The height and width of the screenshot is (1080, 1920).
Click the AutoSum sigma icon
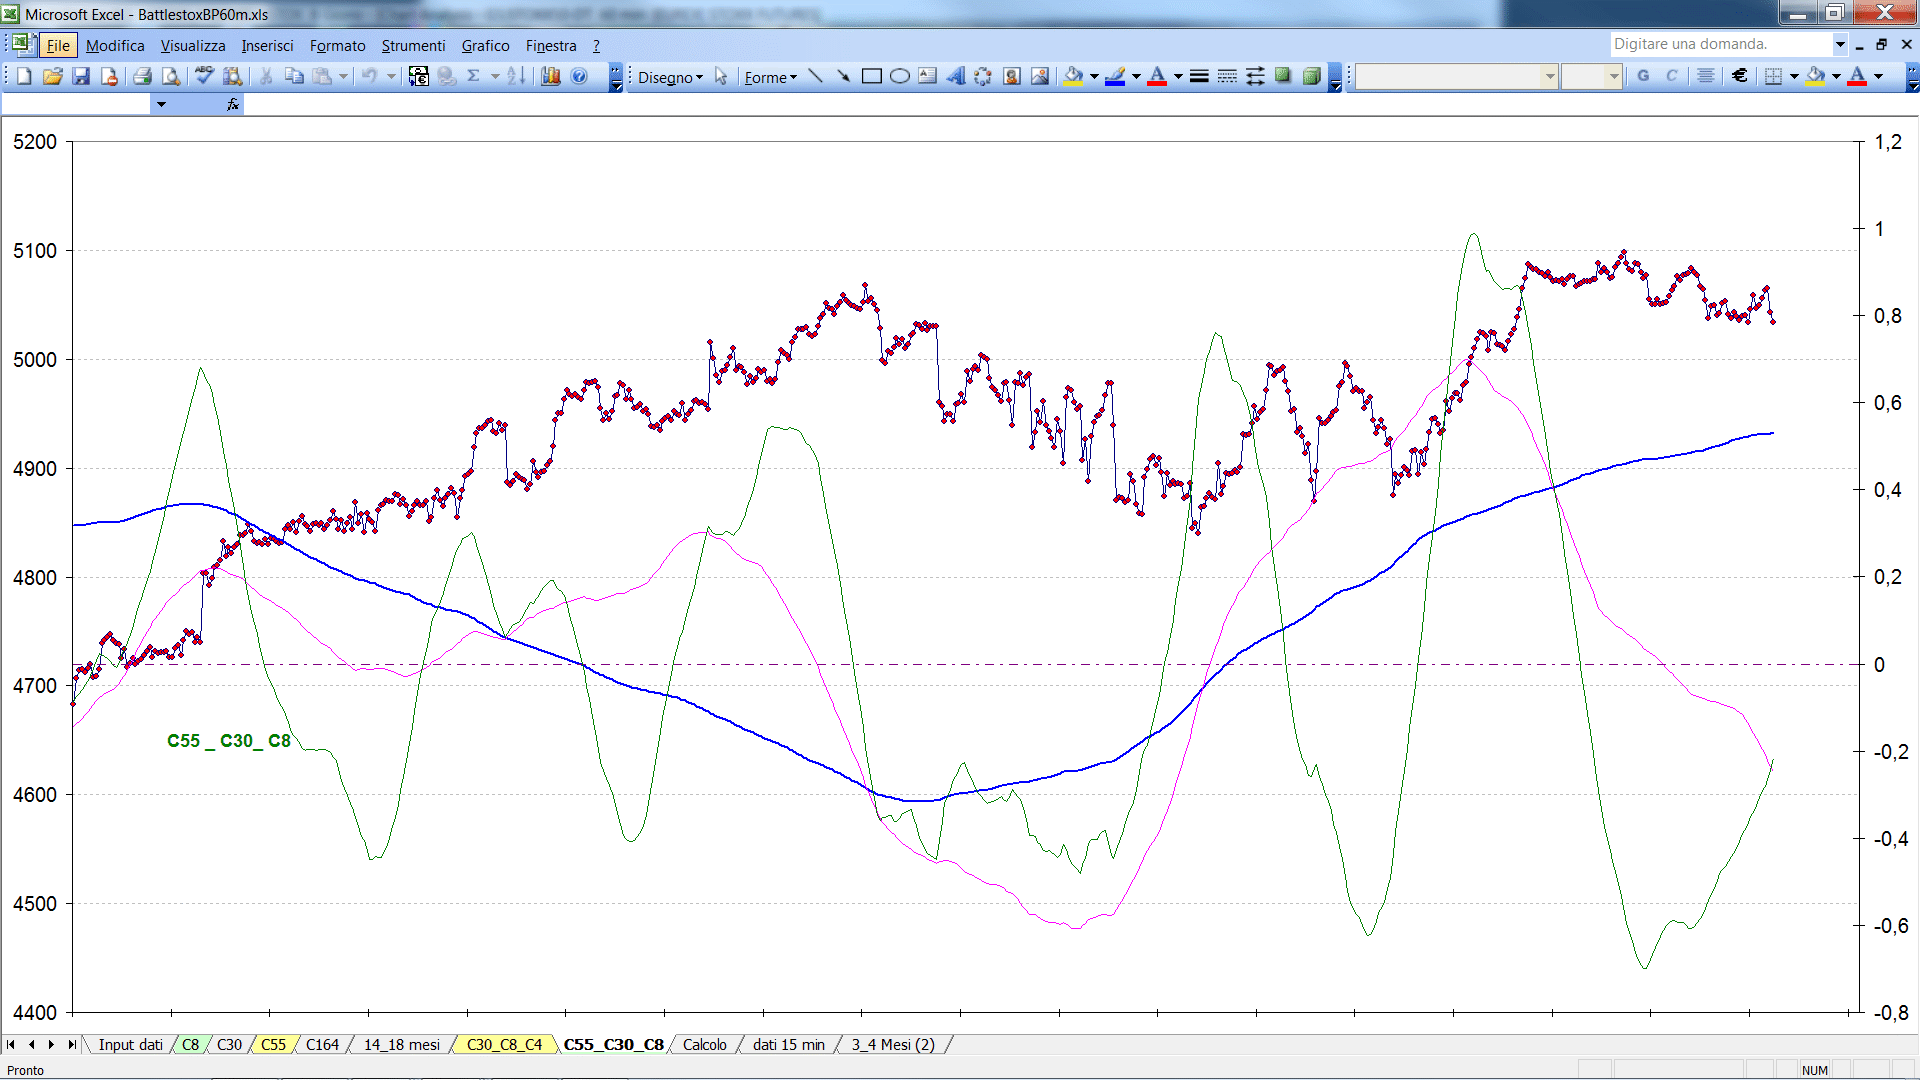point(474,76)
